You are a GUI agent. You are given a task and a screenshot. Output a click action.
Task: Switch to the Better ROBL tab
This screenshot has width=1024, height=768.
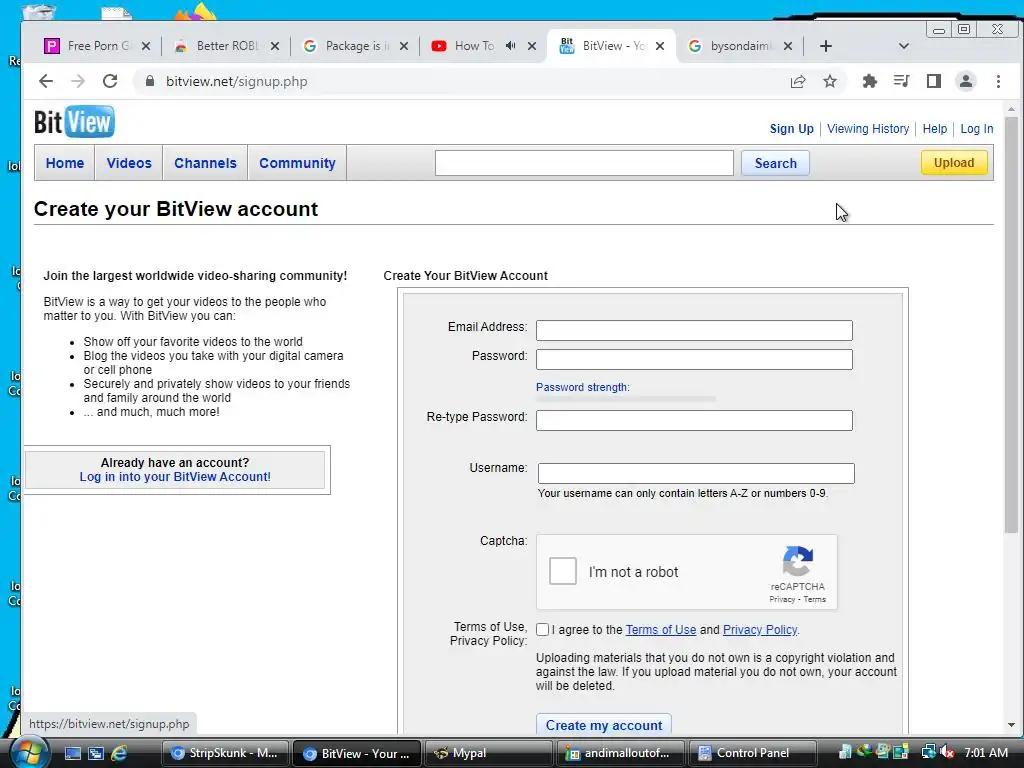coord(227,46)
